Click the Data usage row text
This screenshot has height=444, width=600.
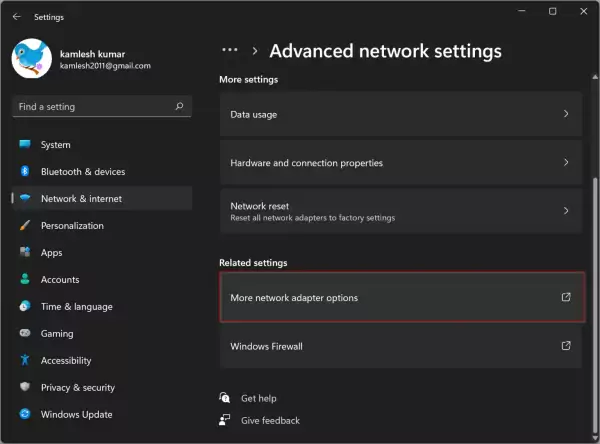[x=254, y=115]
